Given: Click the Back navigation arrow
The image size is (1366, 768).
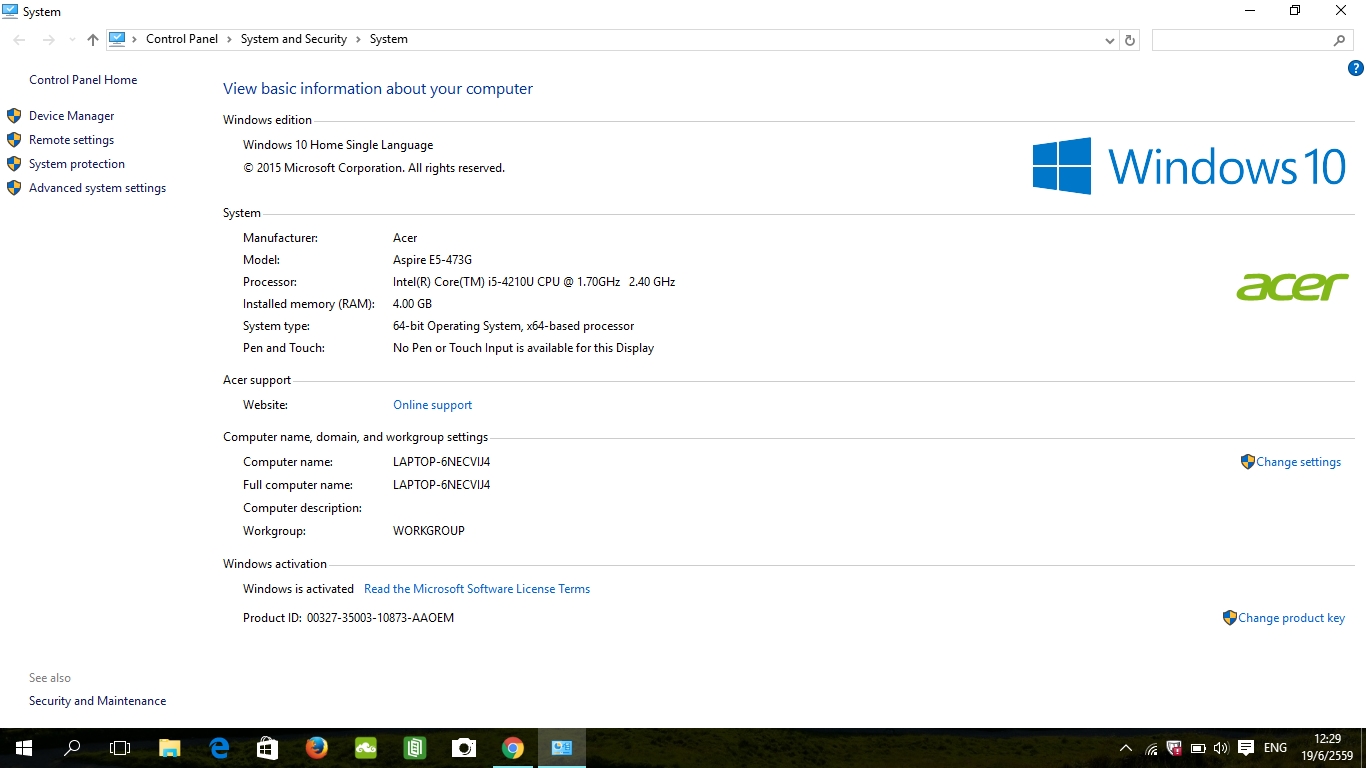Looking at the screenshot, I should pyautogui.click(x=20, y=40).
